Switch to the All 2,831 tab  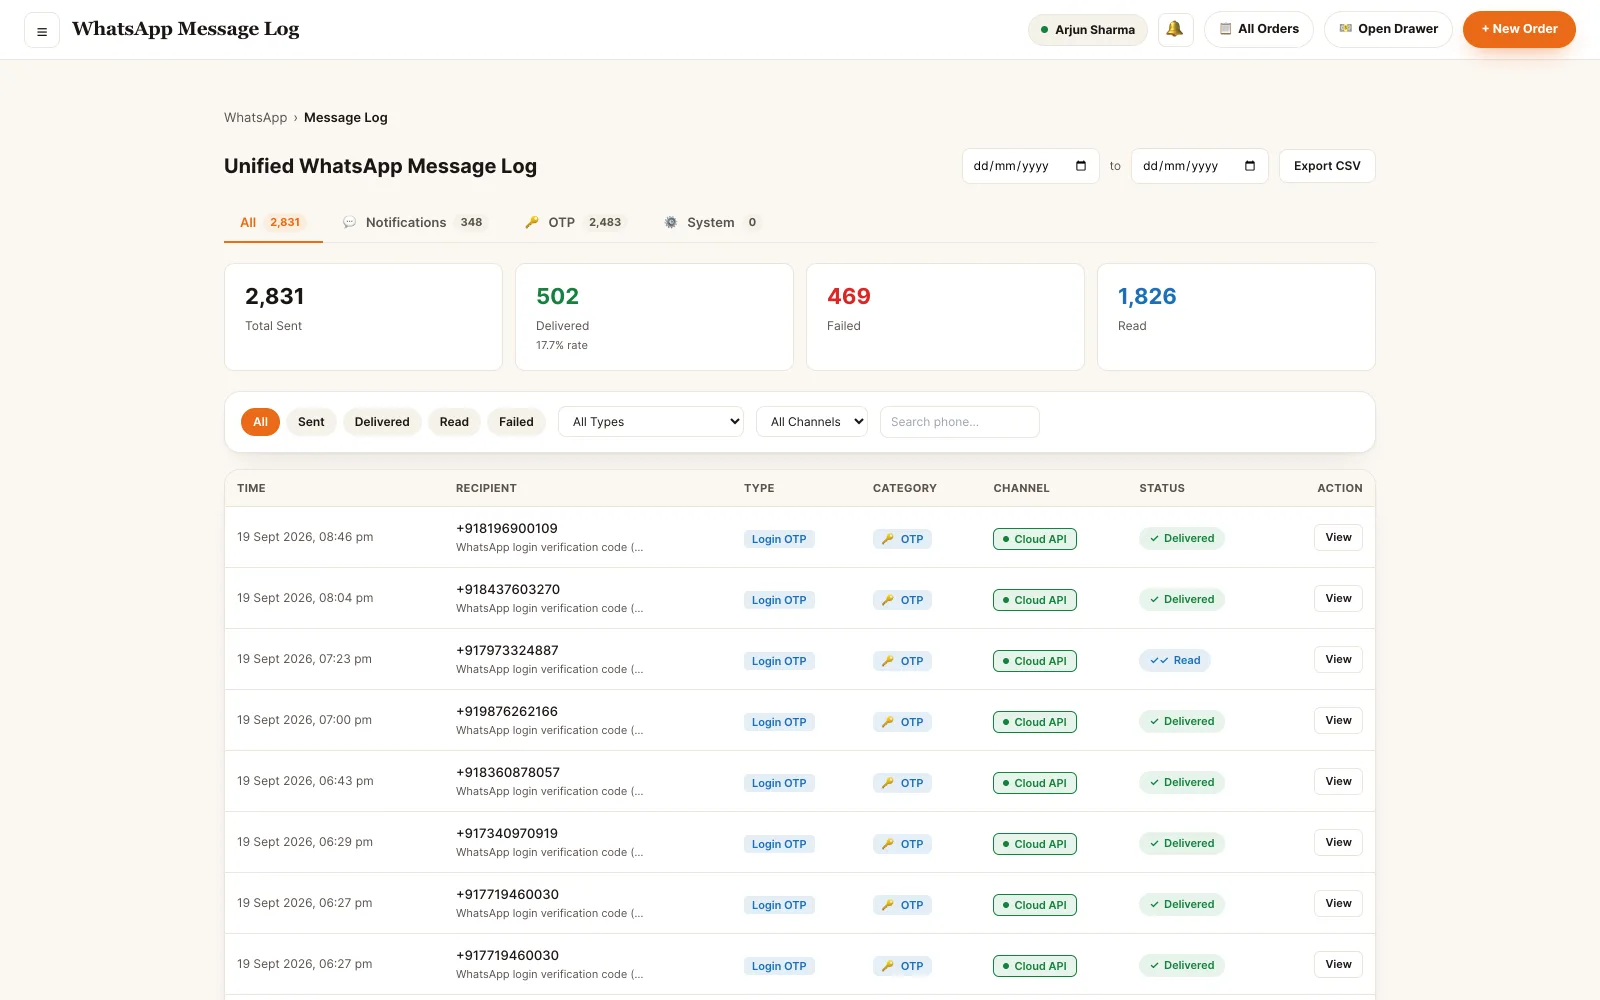(x=273, y=222)
